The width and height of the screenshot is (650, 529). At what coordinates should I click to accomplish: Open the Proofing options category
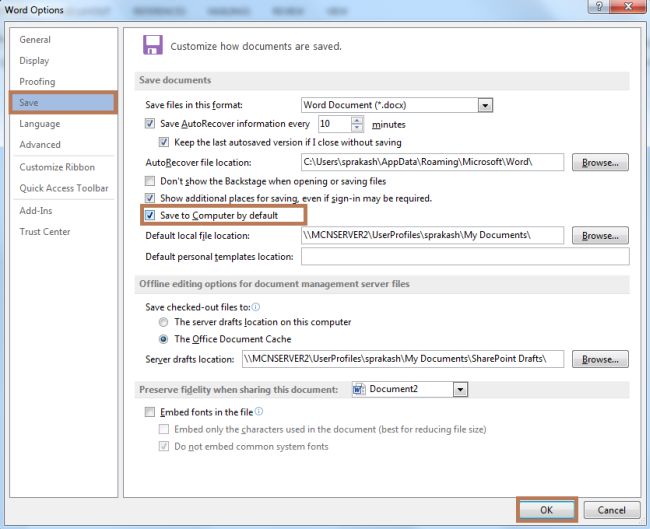coord(37,82)
